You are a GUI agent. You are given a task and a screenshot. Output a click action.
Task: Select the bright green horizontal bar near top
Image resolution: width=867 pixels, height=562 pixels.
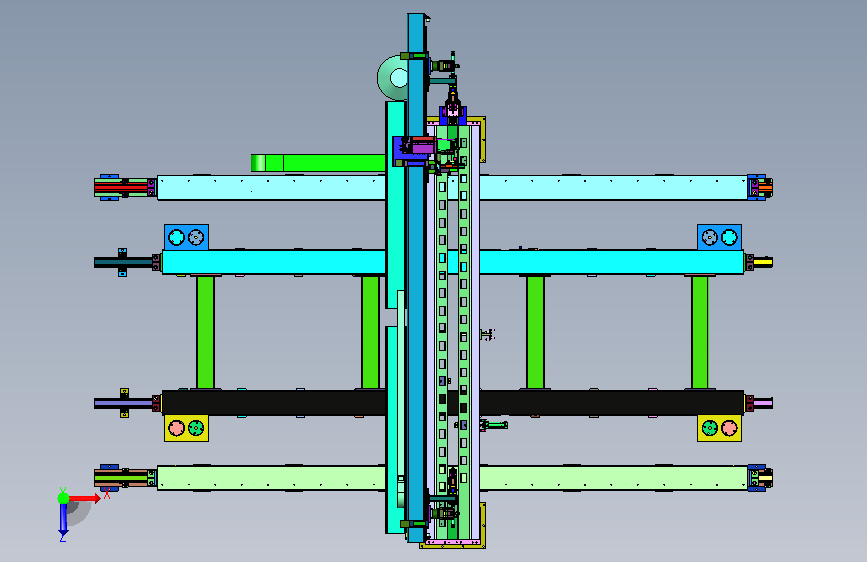click(318, 163)
